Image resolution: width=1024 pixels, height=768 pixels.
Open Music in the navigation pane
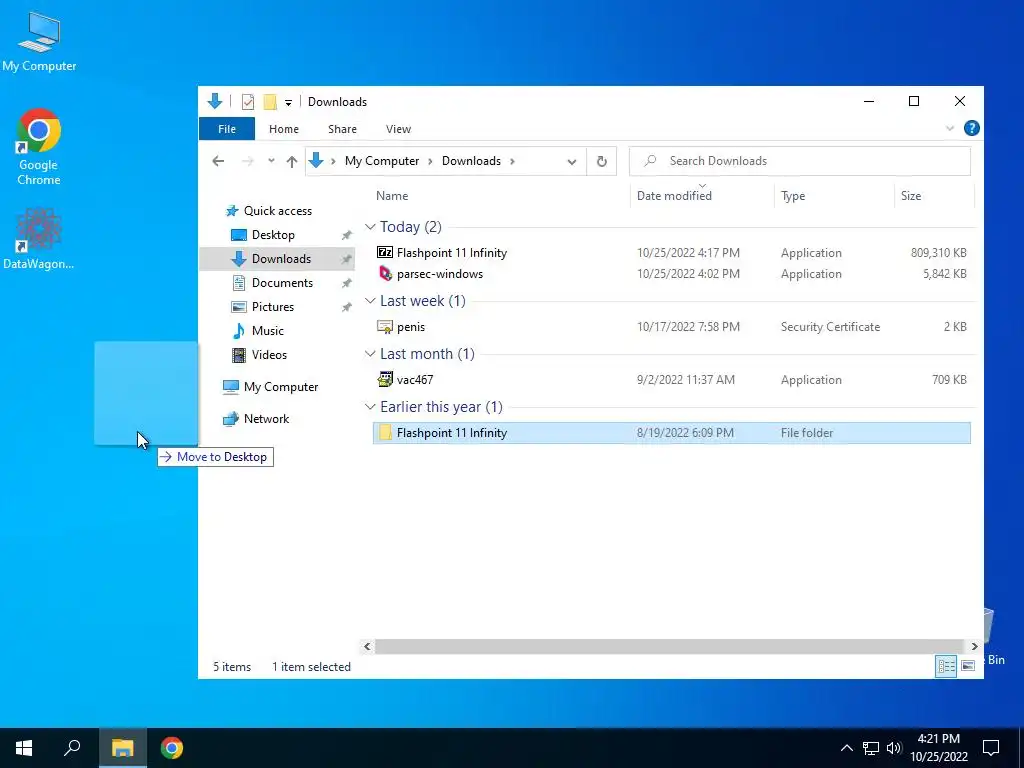tap(268, 331)
